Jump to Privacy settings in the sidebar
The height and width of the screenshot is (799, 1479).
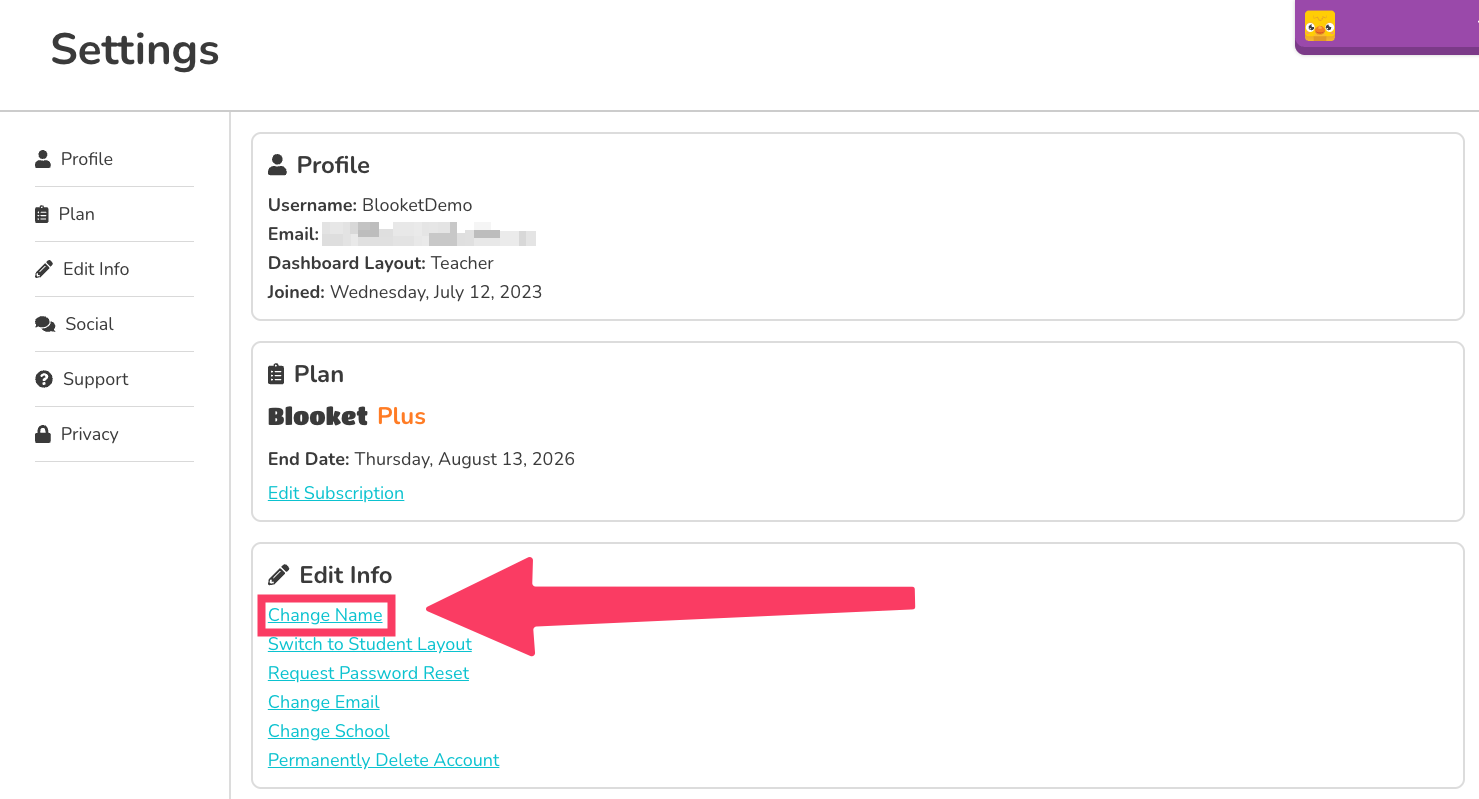[89, 434]
